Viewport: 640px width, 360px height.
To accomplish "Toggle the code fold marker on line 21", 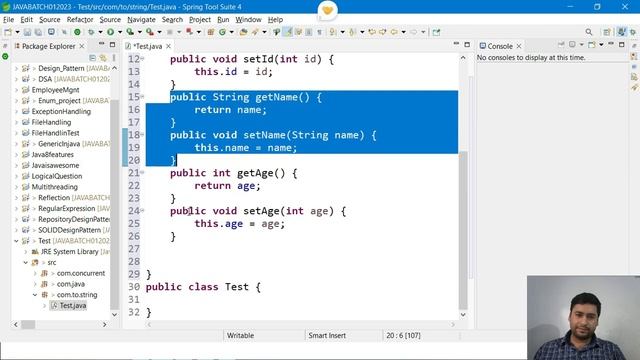I will (x=142, y=173).
